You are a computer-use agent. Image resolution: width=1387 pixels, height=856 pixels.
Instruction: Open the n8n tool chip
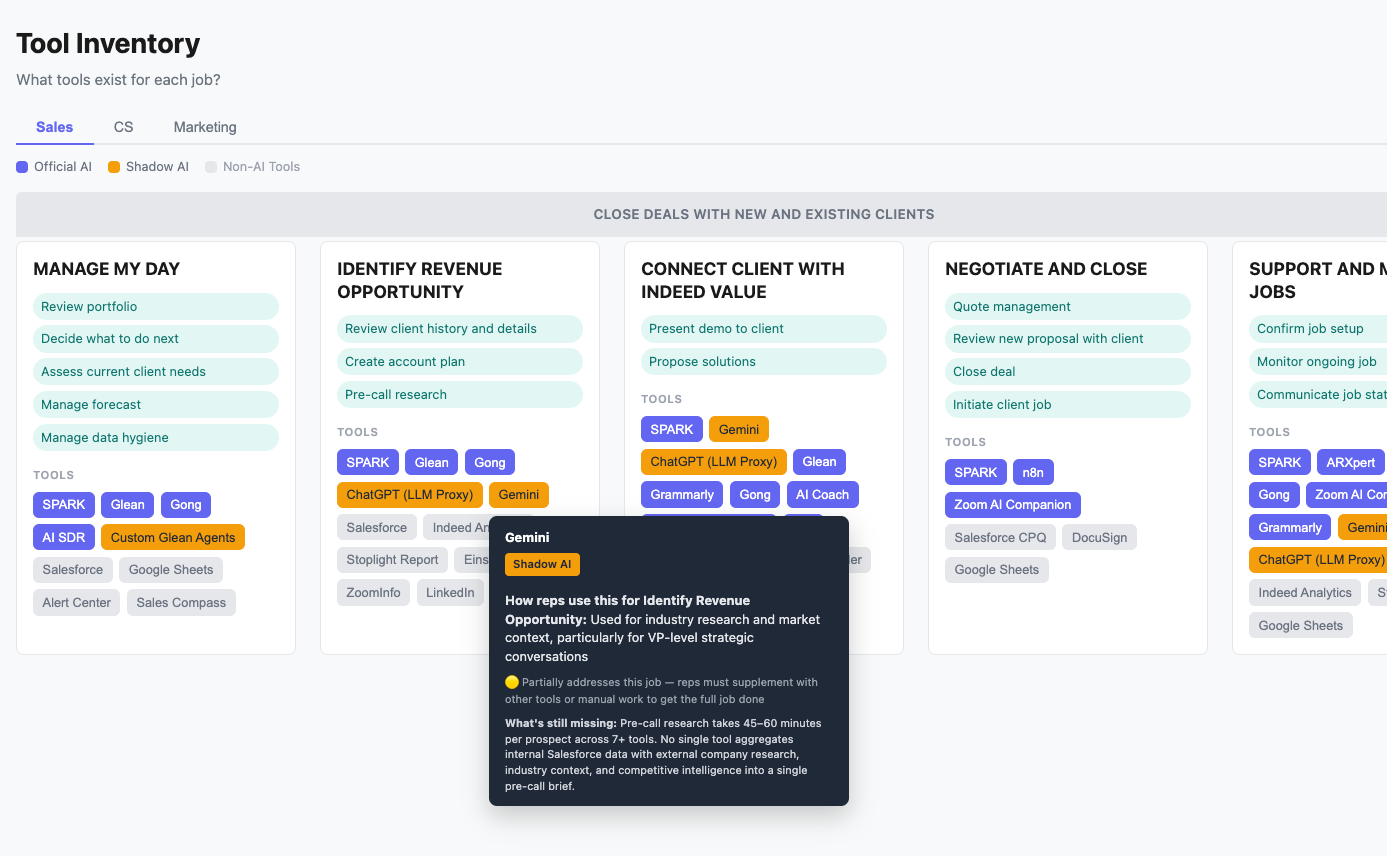(x=1033, y=472)
